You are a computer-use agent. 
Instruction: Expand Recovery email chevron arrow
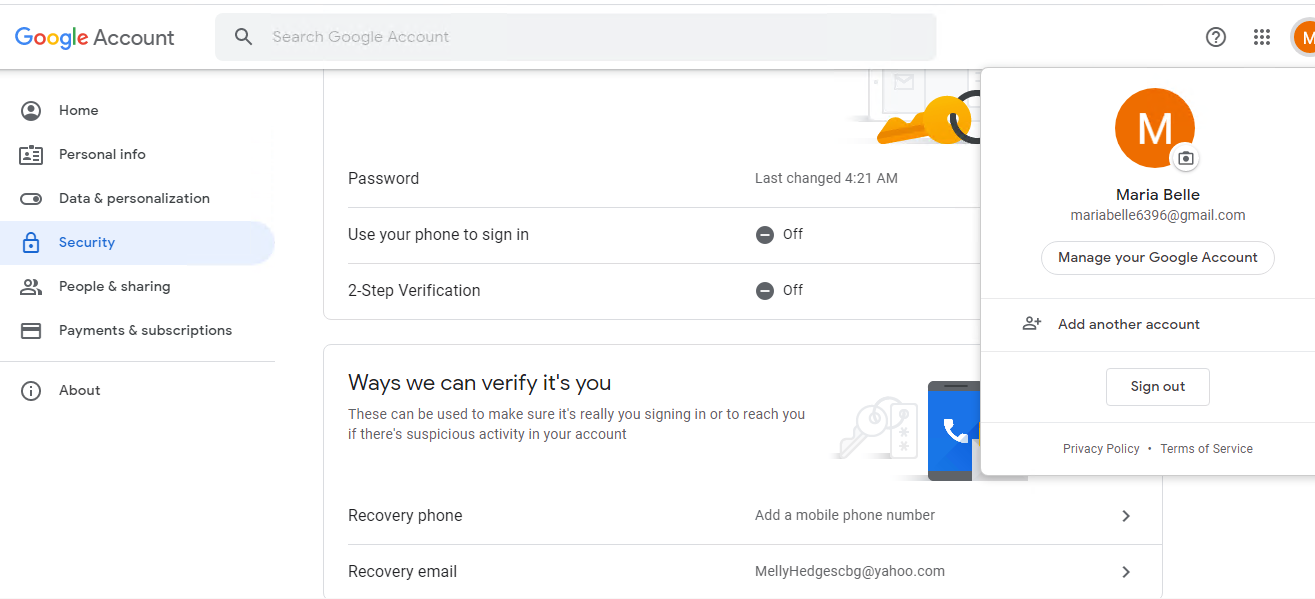point(1126,572)
